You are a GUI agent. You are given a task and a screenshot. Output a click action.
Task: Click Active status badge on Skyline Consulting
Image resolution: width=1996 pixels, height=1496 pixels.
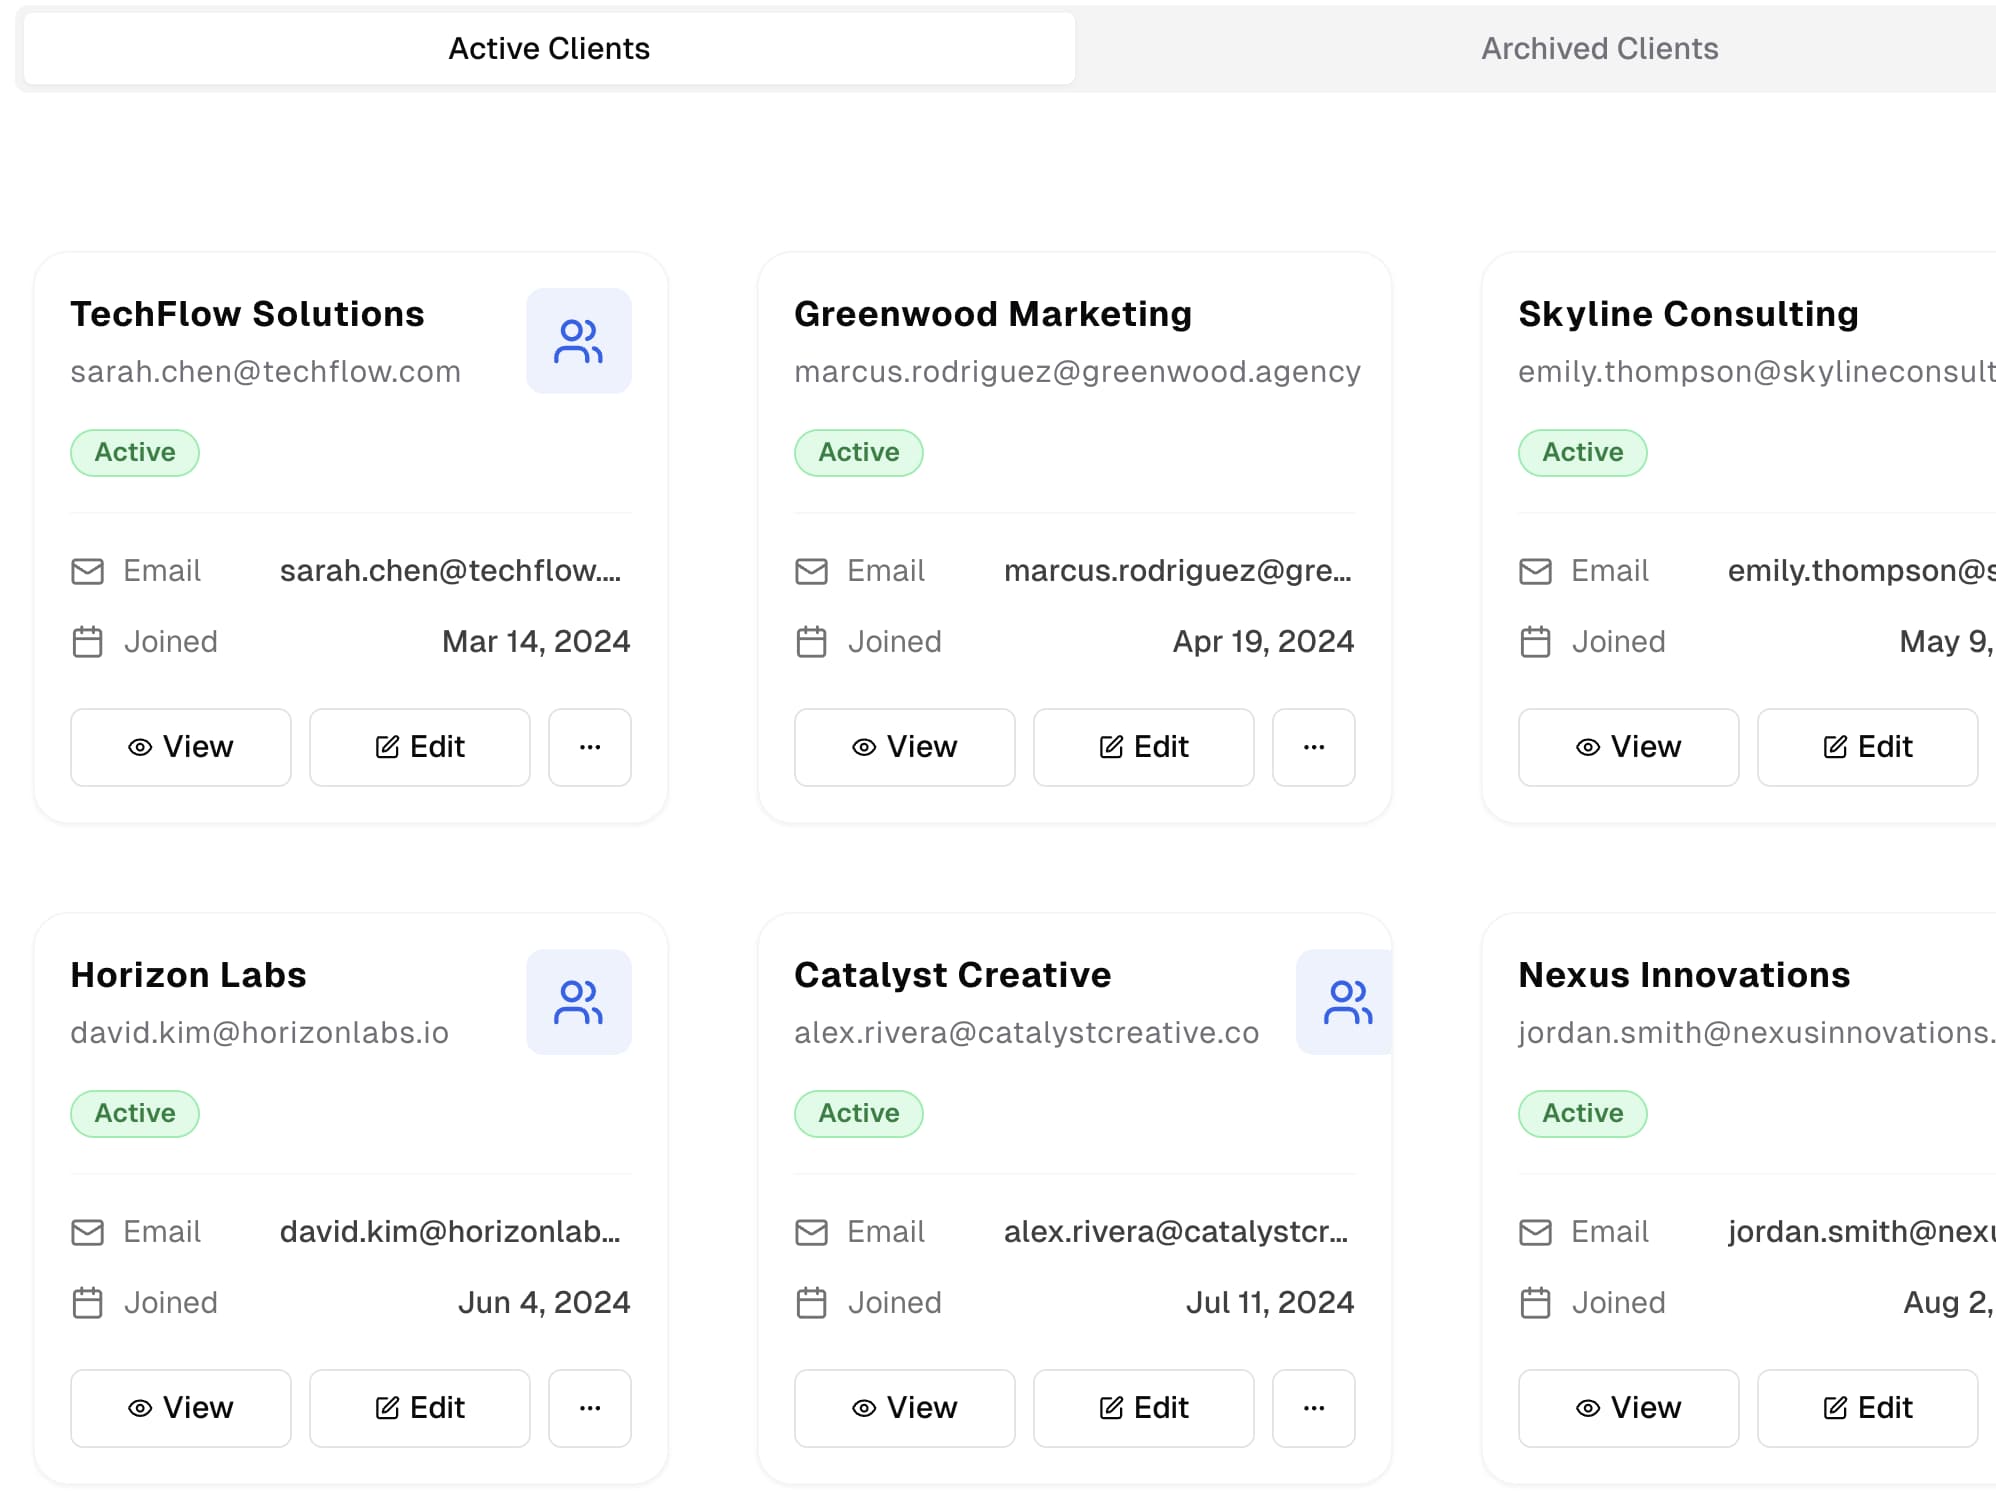click(1582, 453)
